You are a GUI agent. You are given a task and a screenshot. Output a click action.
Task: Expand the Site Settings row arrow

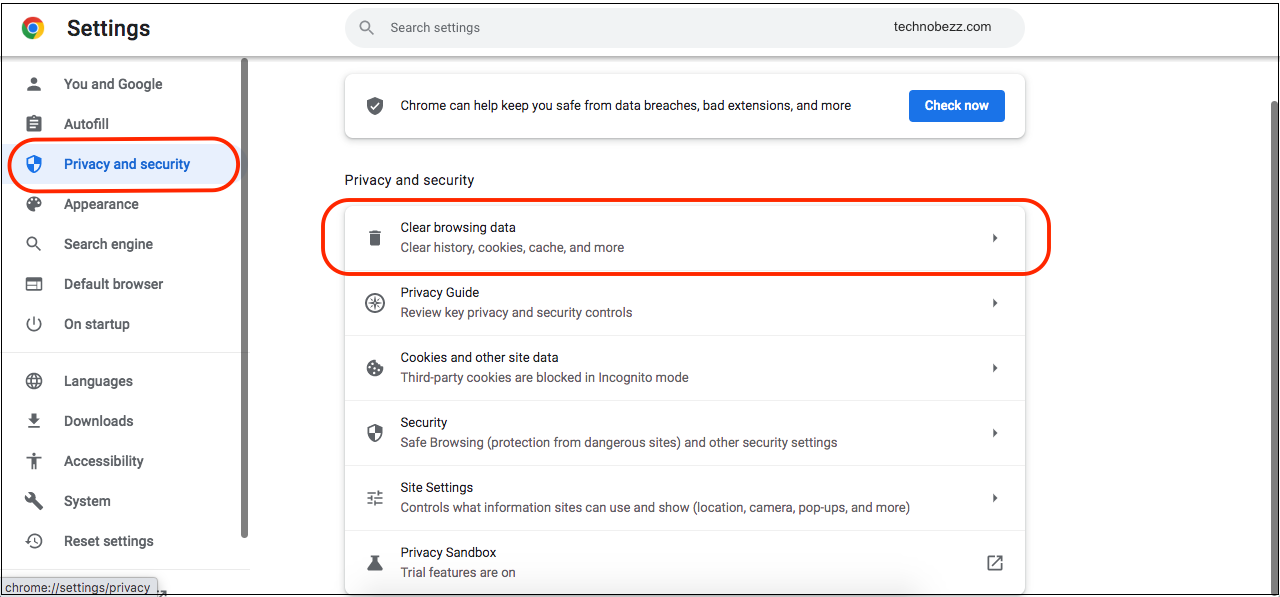995,498
